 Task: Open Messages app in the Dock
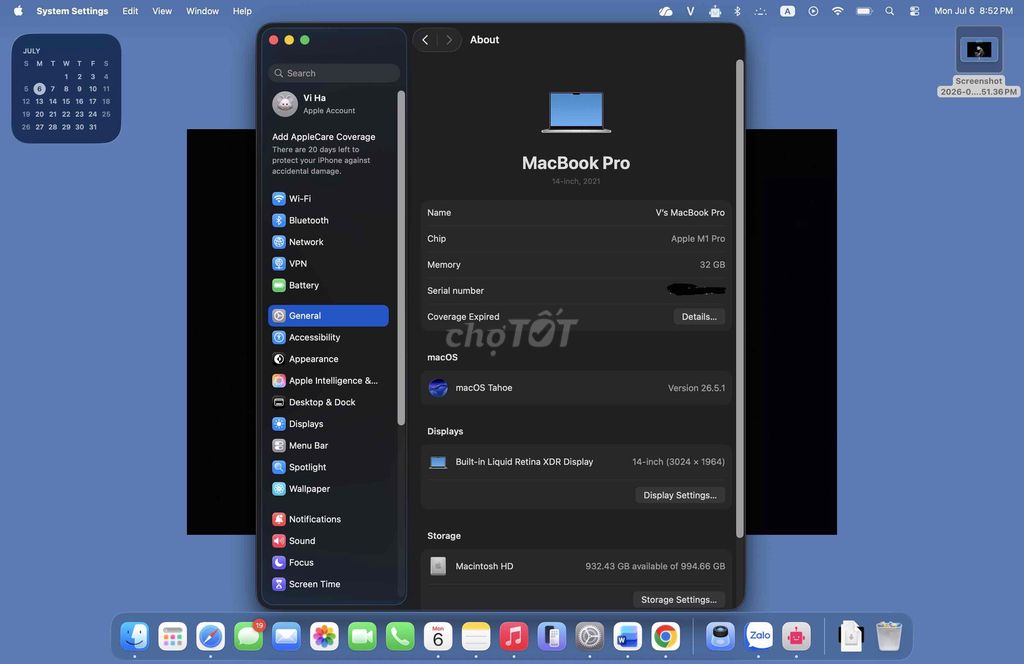[x=248, y=636]
